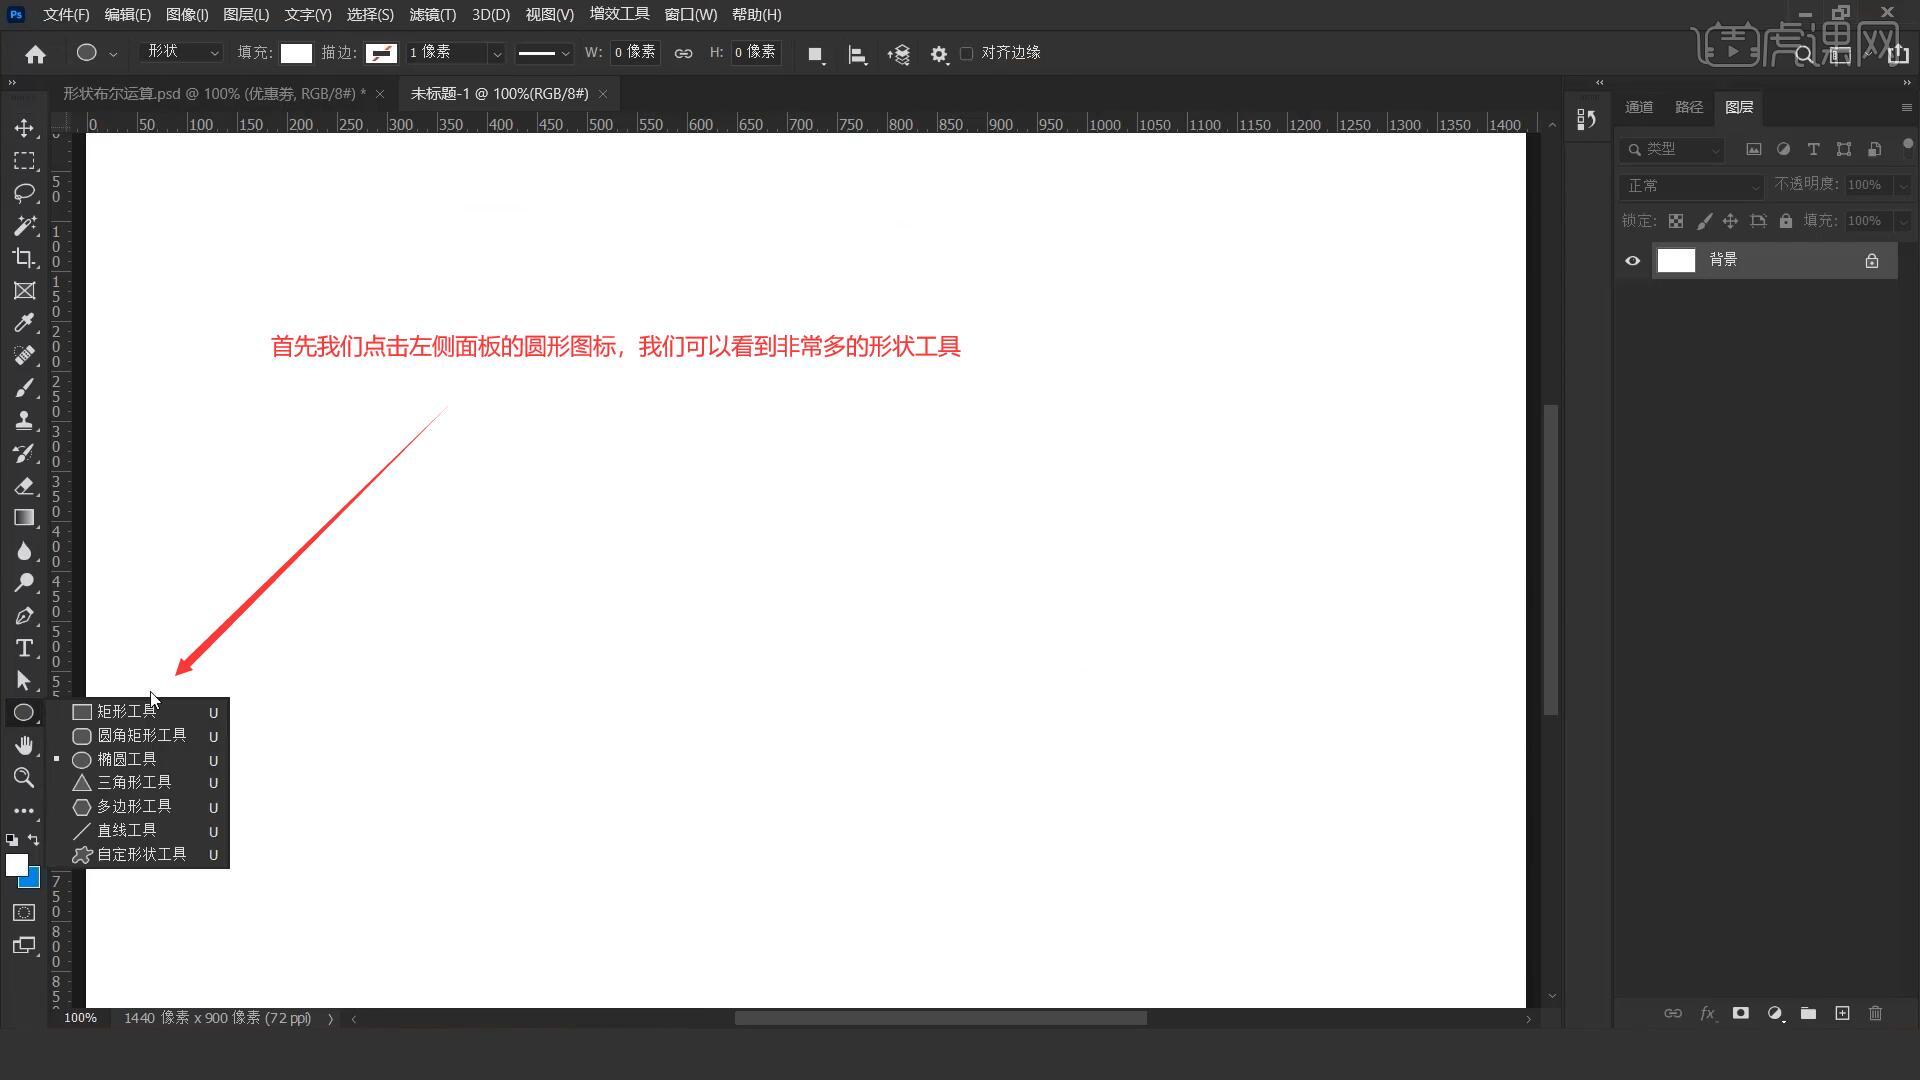Select the Frame tool

(24, 291)
